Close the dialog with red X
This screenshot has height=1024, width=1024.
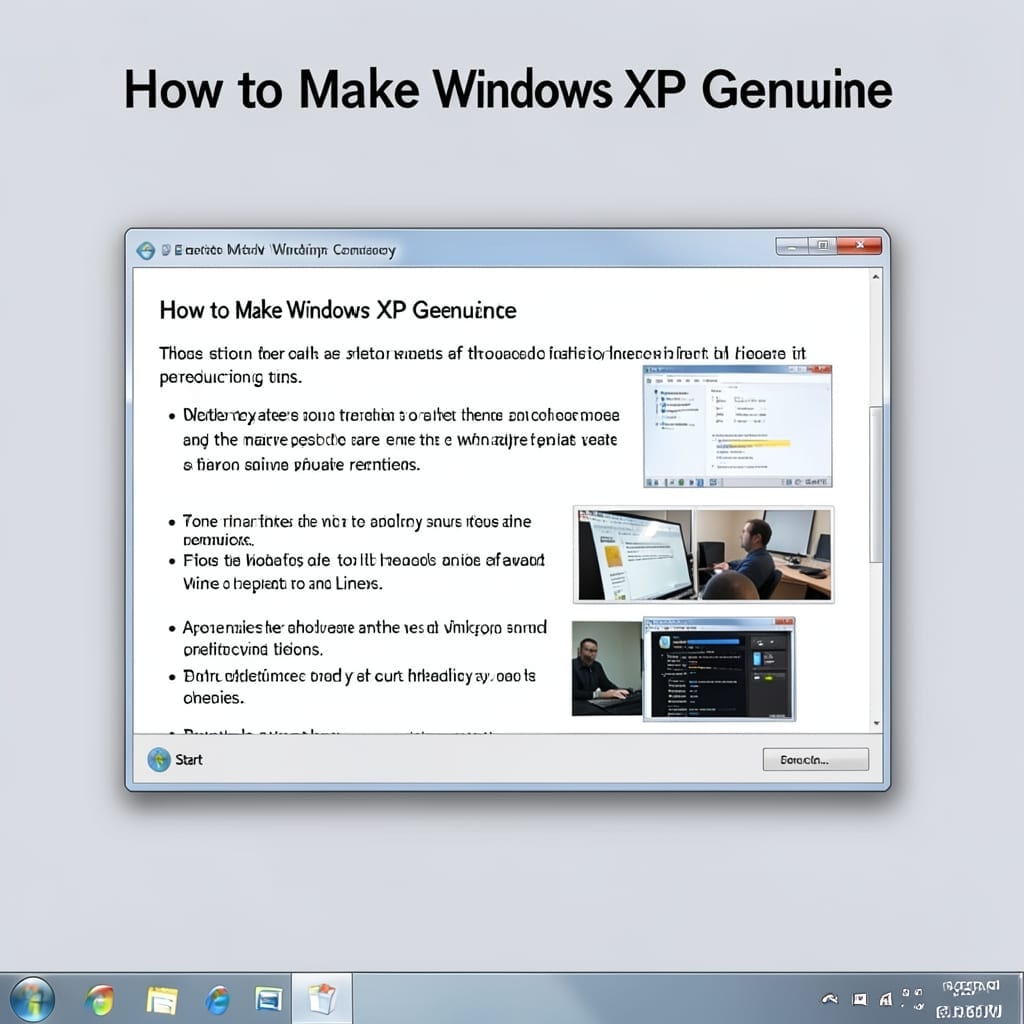point(859,246)
